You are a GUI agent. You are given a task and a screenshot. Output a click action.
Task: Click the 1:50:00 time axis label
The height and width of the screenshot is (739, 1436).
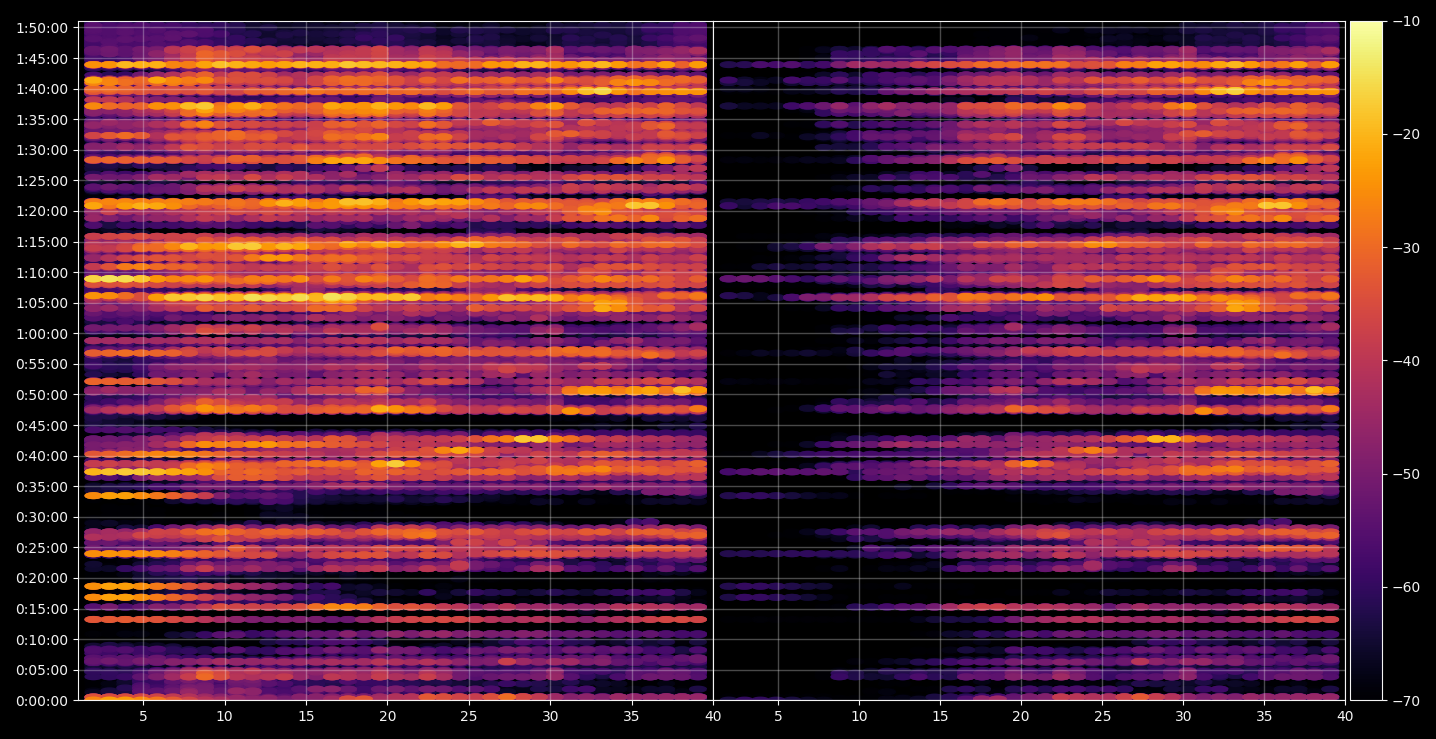[42, 28]
